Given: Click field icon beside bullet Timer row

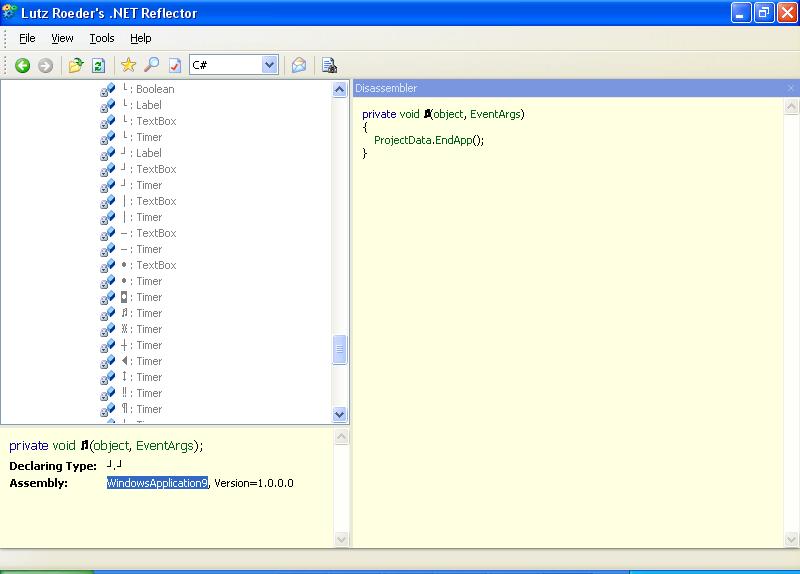Looking at the screenshot, I should click(x=108, y=282).
